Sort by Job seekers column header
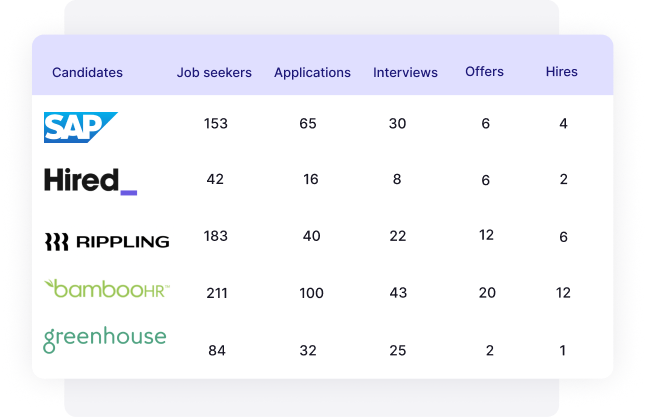The image size is (646, 417). (214, 73)
